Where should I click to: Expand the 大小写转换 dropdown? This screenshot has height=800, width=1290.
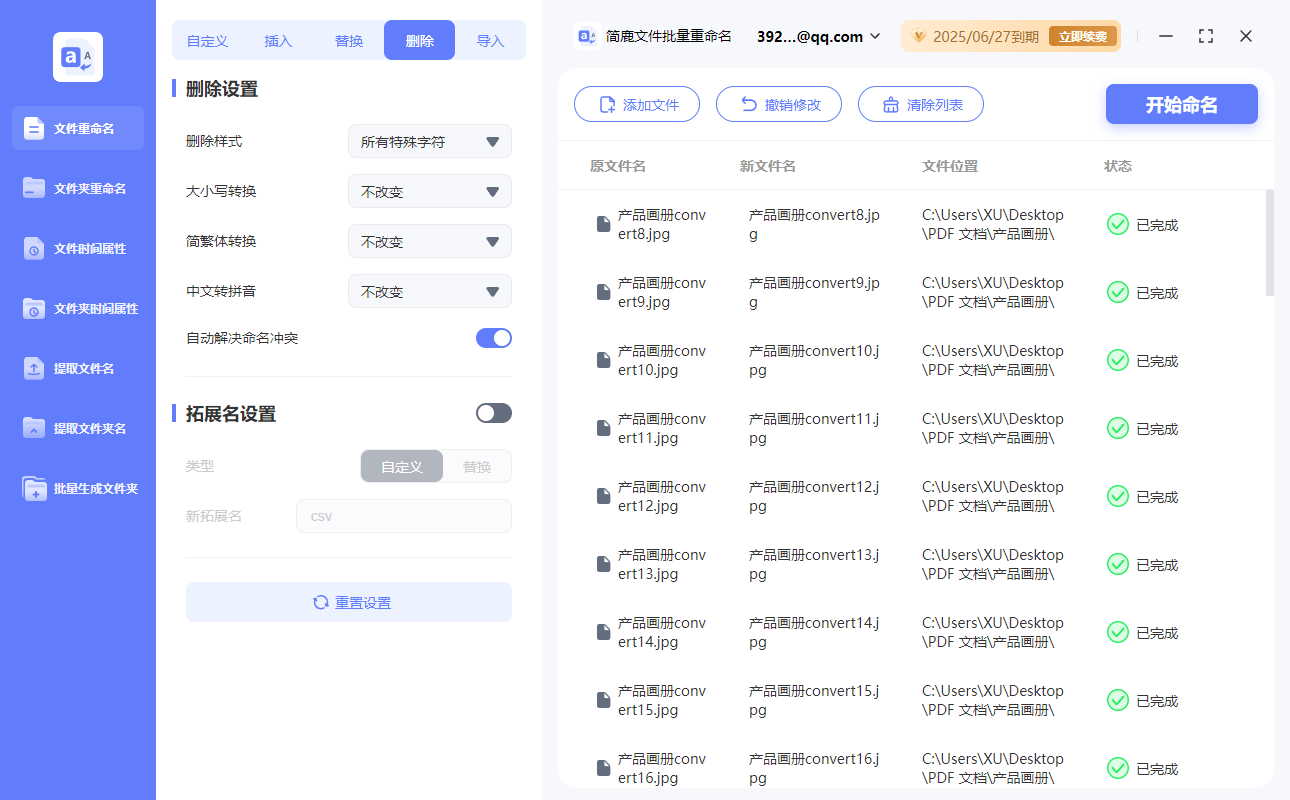tap(429, 191)
